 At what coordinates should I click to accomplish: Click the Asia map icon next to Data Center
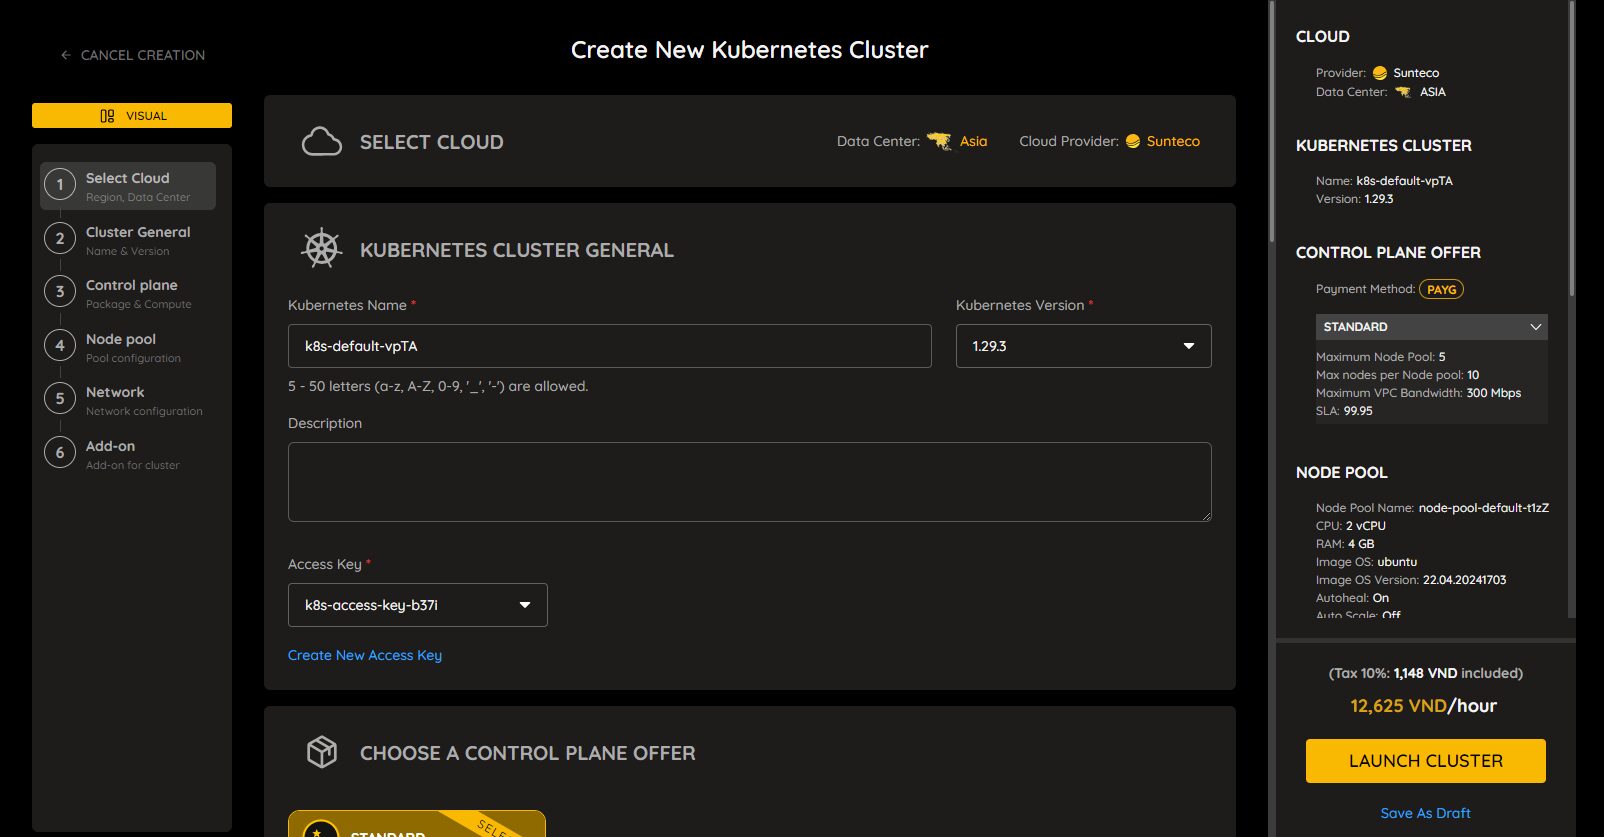click(x=939, y=141)
